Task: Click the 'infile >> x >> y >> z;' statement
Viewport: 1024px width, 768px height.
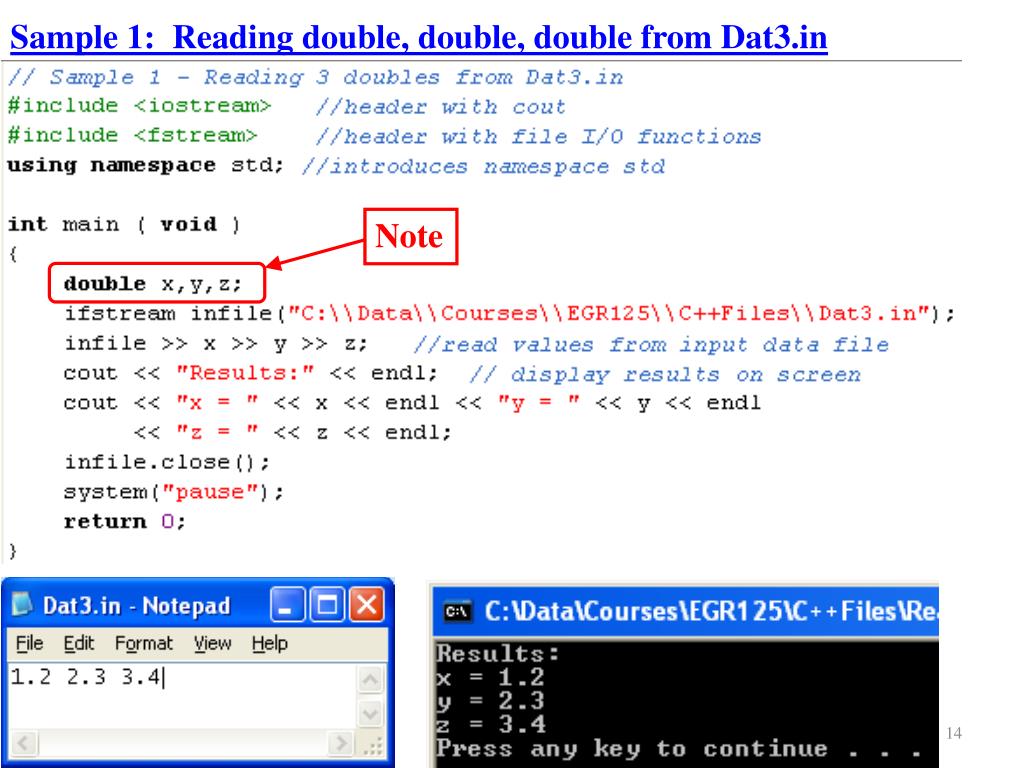Action: click(216, 344)
